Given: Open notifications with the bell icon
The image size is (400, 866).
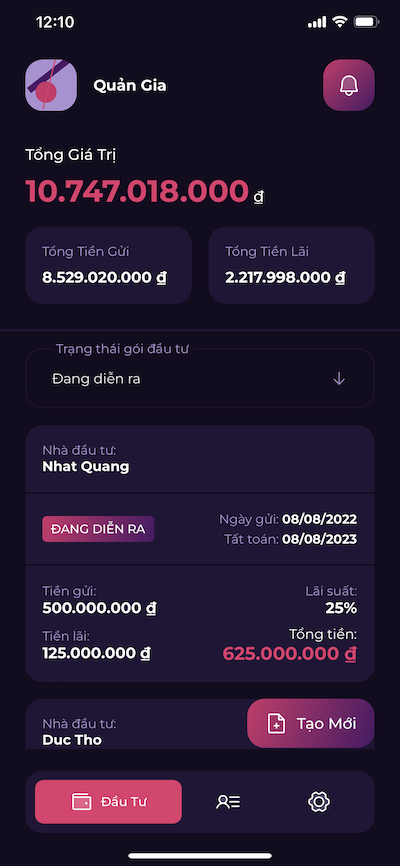Looking at the screenshot, I should pyautogui.click(x=349, y=85).
